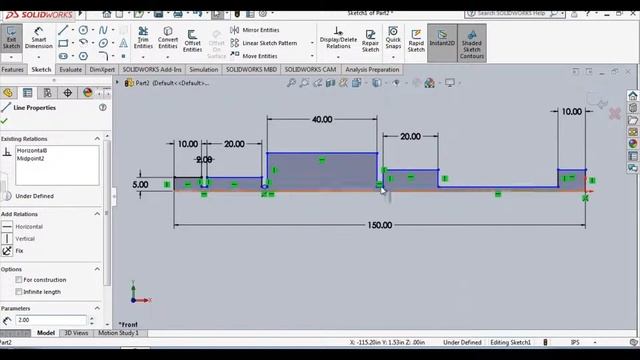Click the 150.00 dimension
640x360 pixels.
click(380, 225)
